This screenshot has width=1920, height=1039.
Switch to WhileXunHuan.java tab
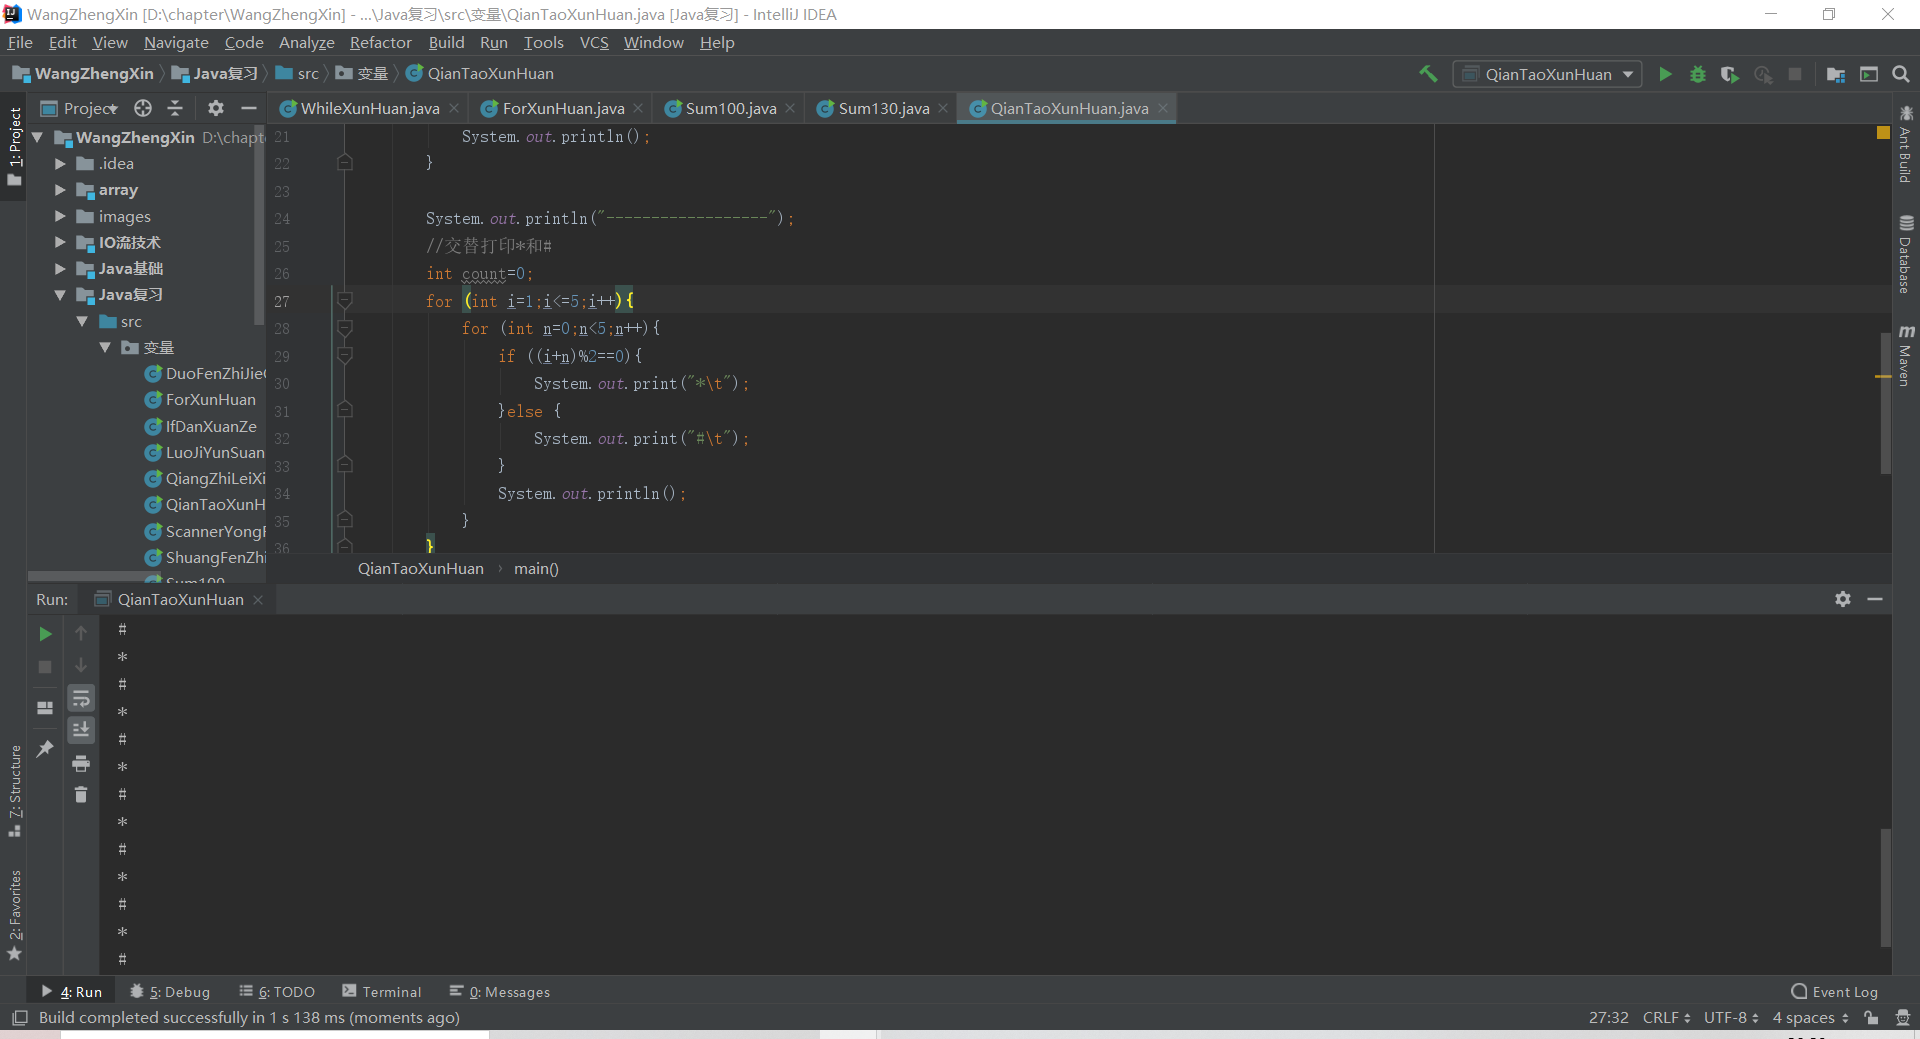369,108
